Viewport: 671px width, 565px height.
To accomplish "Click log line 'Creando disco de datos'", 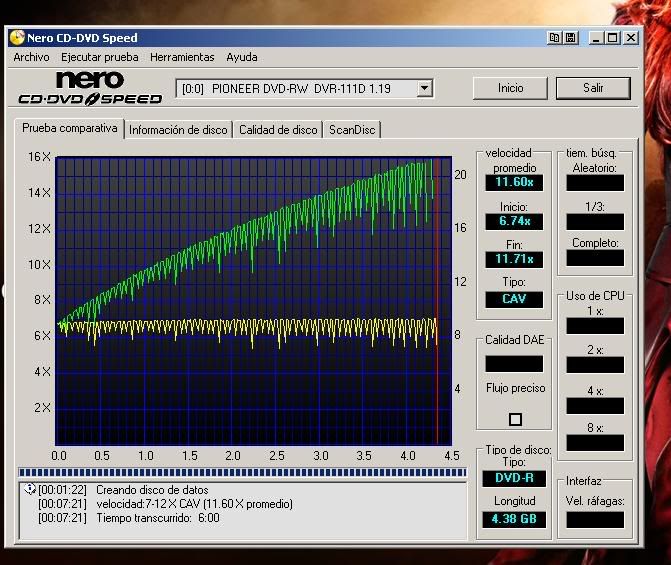I will pos(152,490).
